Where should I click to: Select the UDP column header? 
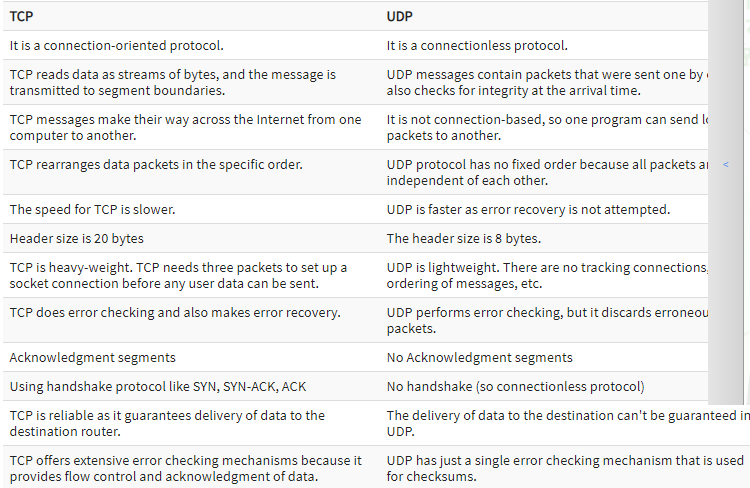click(399, 17)
